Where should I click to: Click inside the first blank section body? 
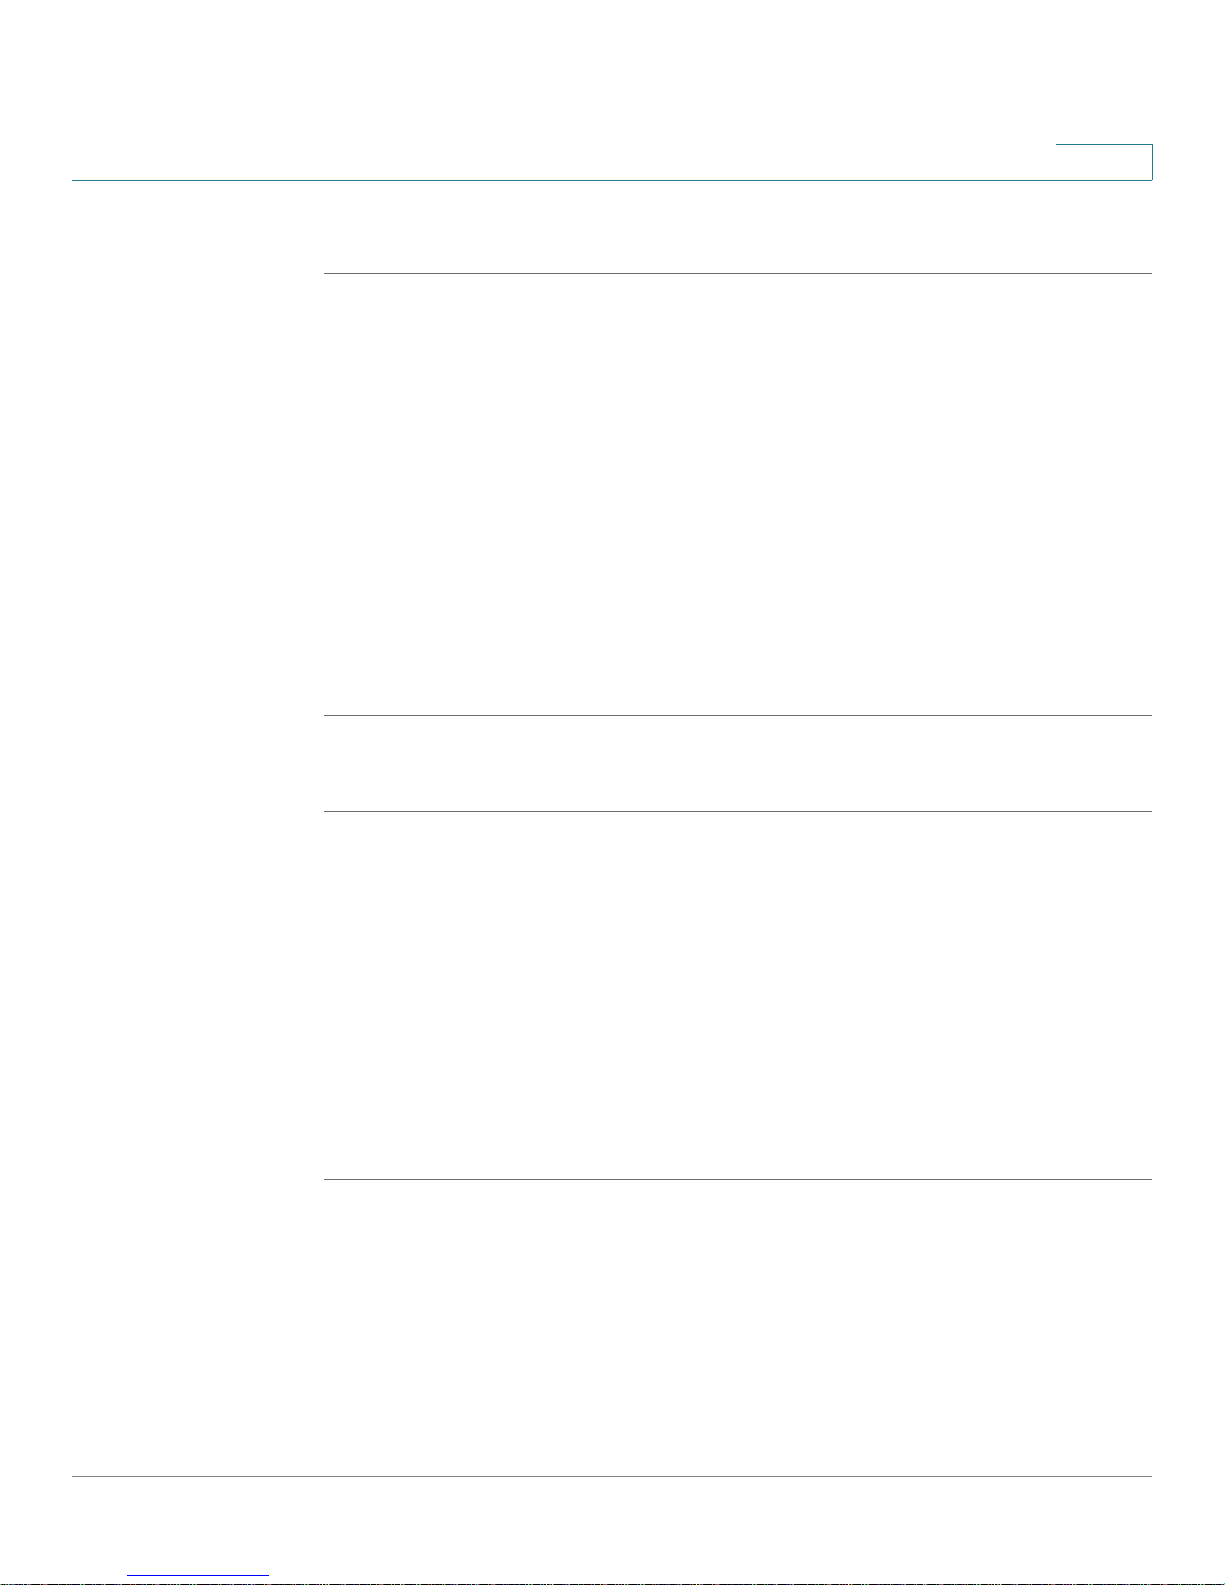[738, 494]
